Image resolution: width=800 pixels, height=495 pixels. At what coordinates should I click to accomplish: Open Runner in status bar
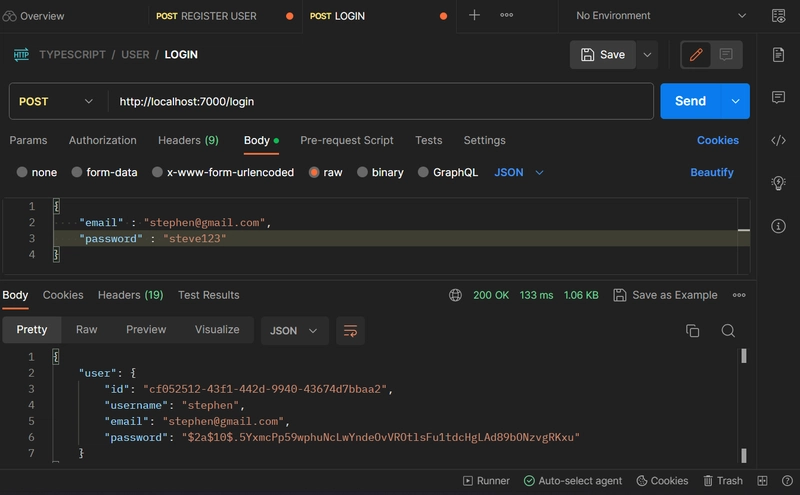(x=486, y=481)
